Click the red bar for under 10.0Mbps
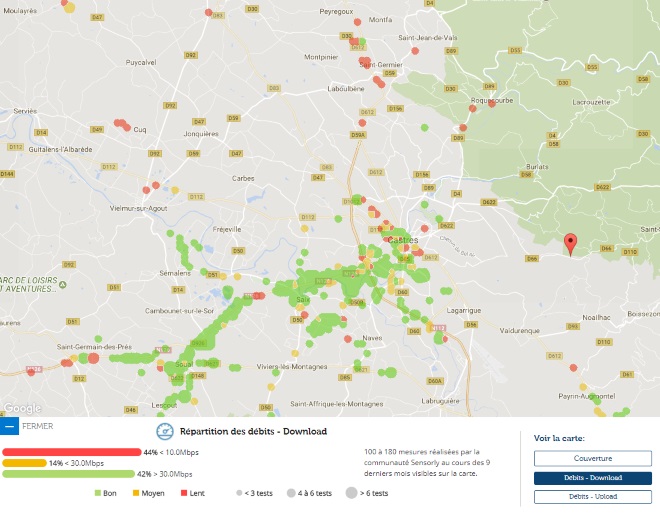This screenshot has height=518, width=660. coord(72,452)
